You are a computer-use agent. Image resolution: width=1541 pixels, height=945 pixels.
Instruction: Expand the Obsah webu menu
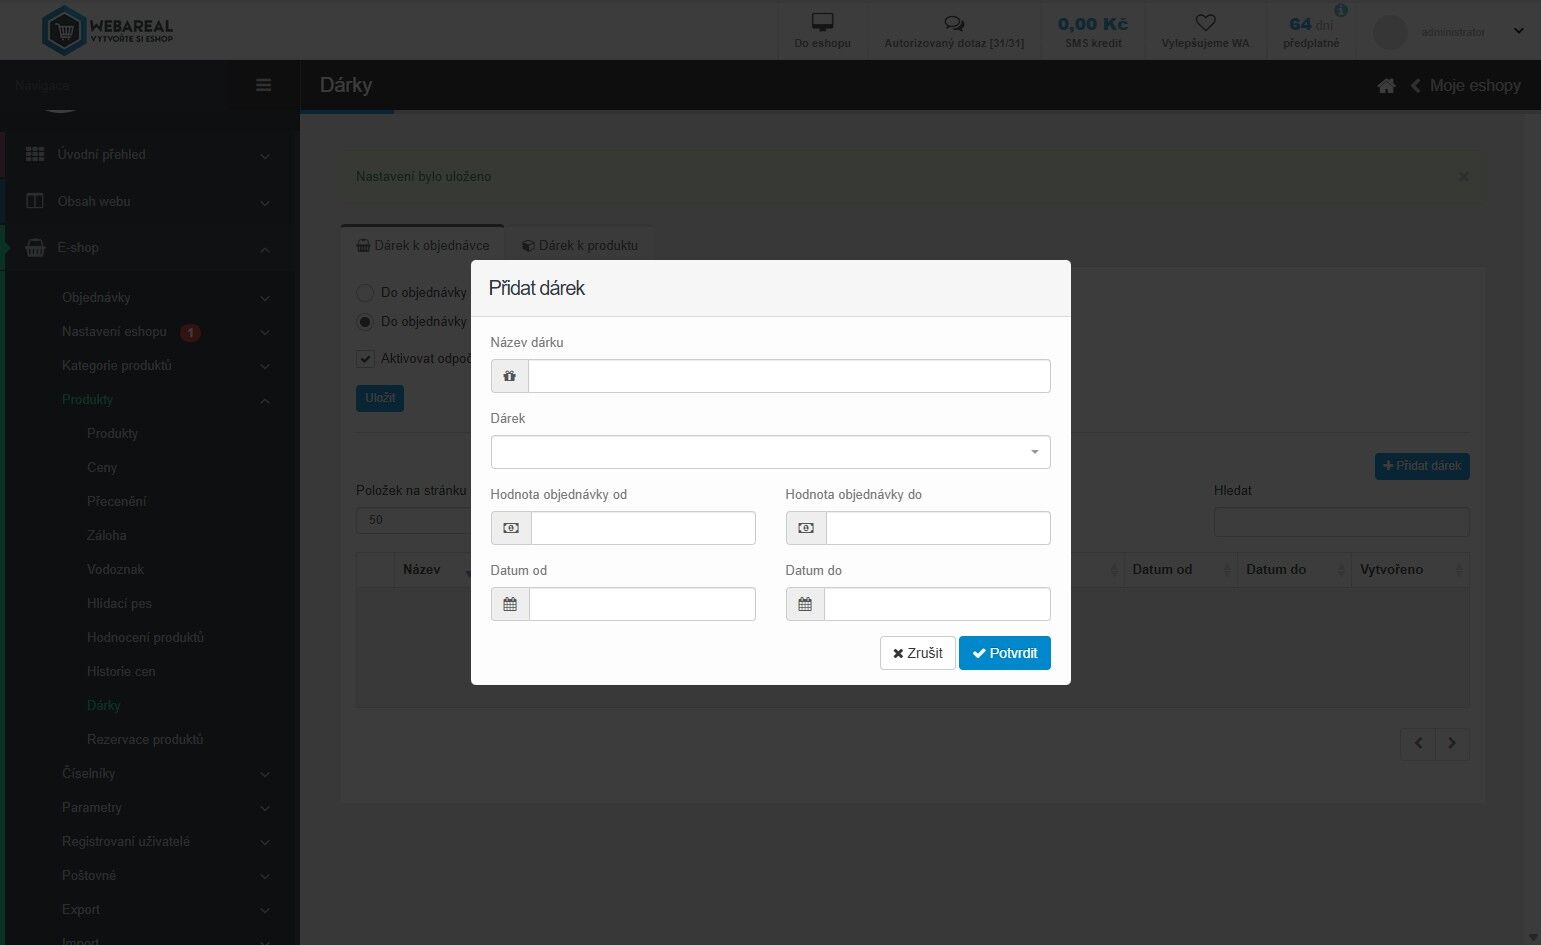coord(265,203)
